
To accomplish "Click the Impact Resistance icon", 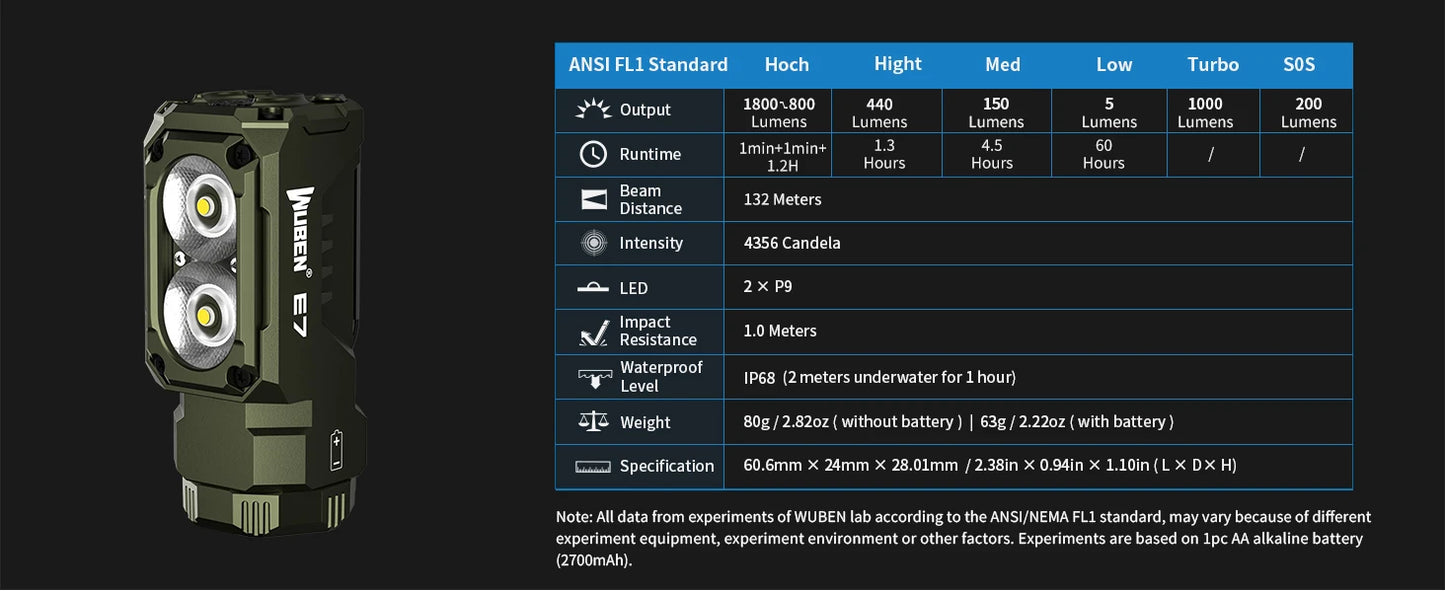I will click(x=593, y=331).
